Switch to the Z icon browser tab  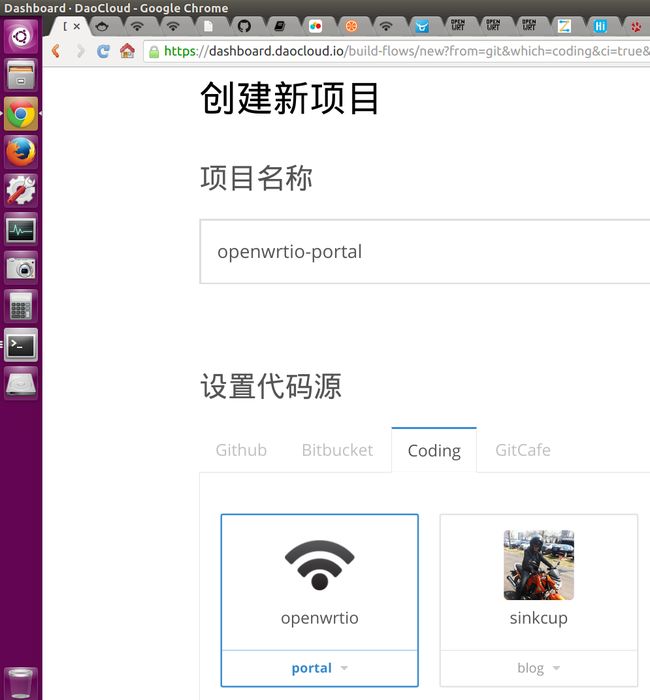(564, 26)
